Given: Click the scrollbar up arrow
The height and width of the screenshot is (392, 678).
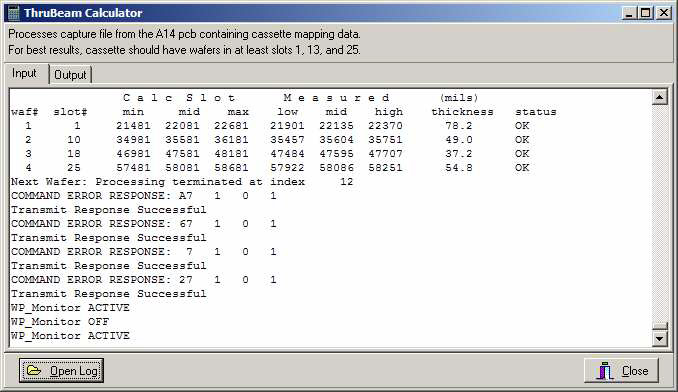Looking at the screenshot, I should pyautogui.click(x=659, y=97).
